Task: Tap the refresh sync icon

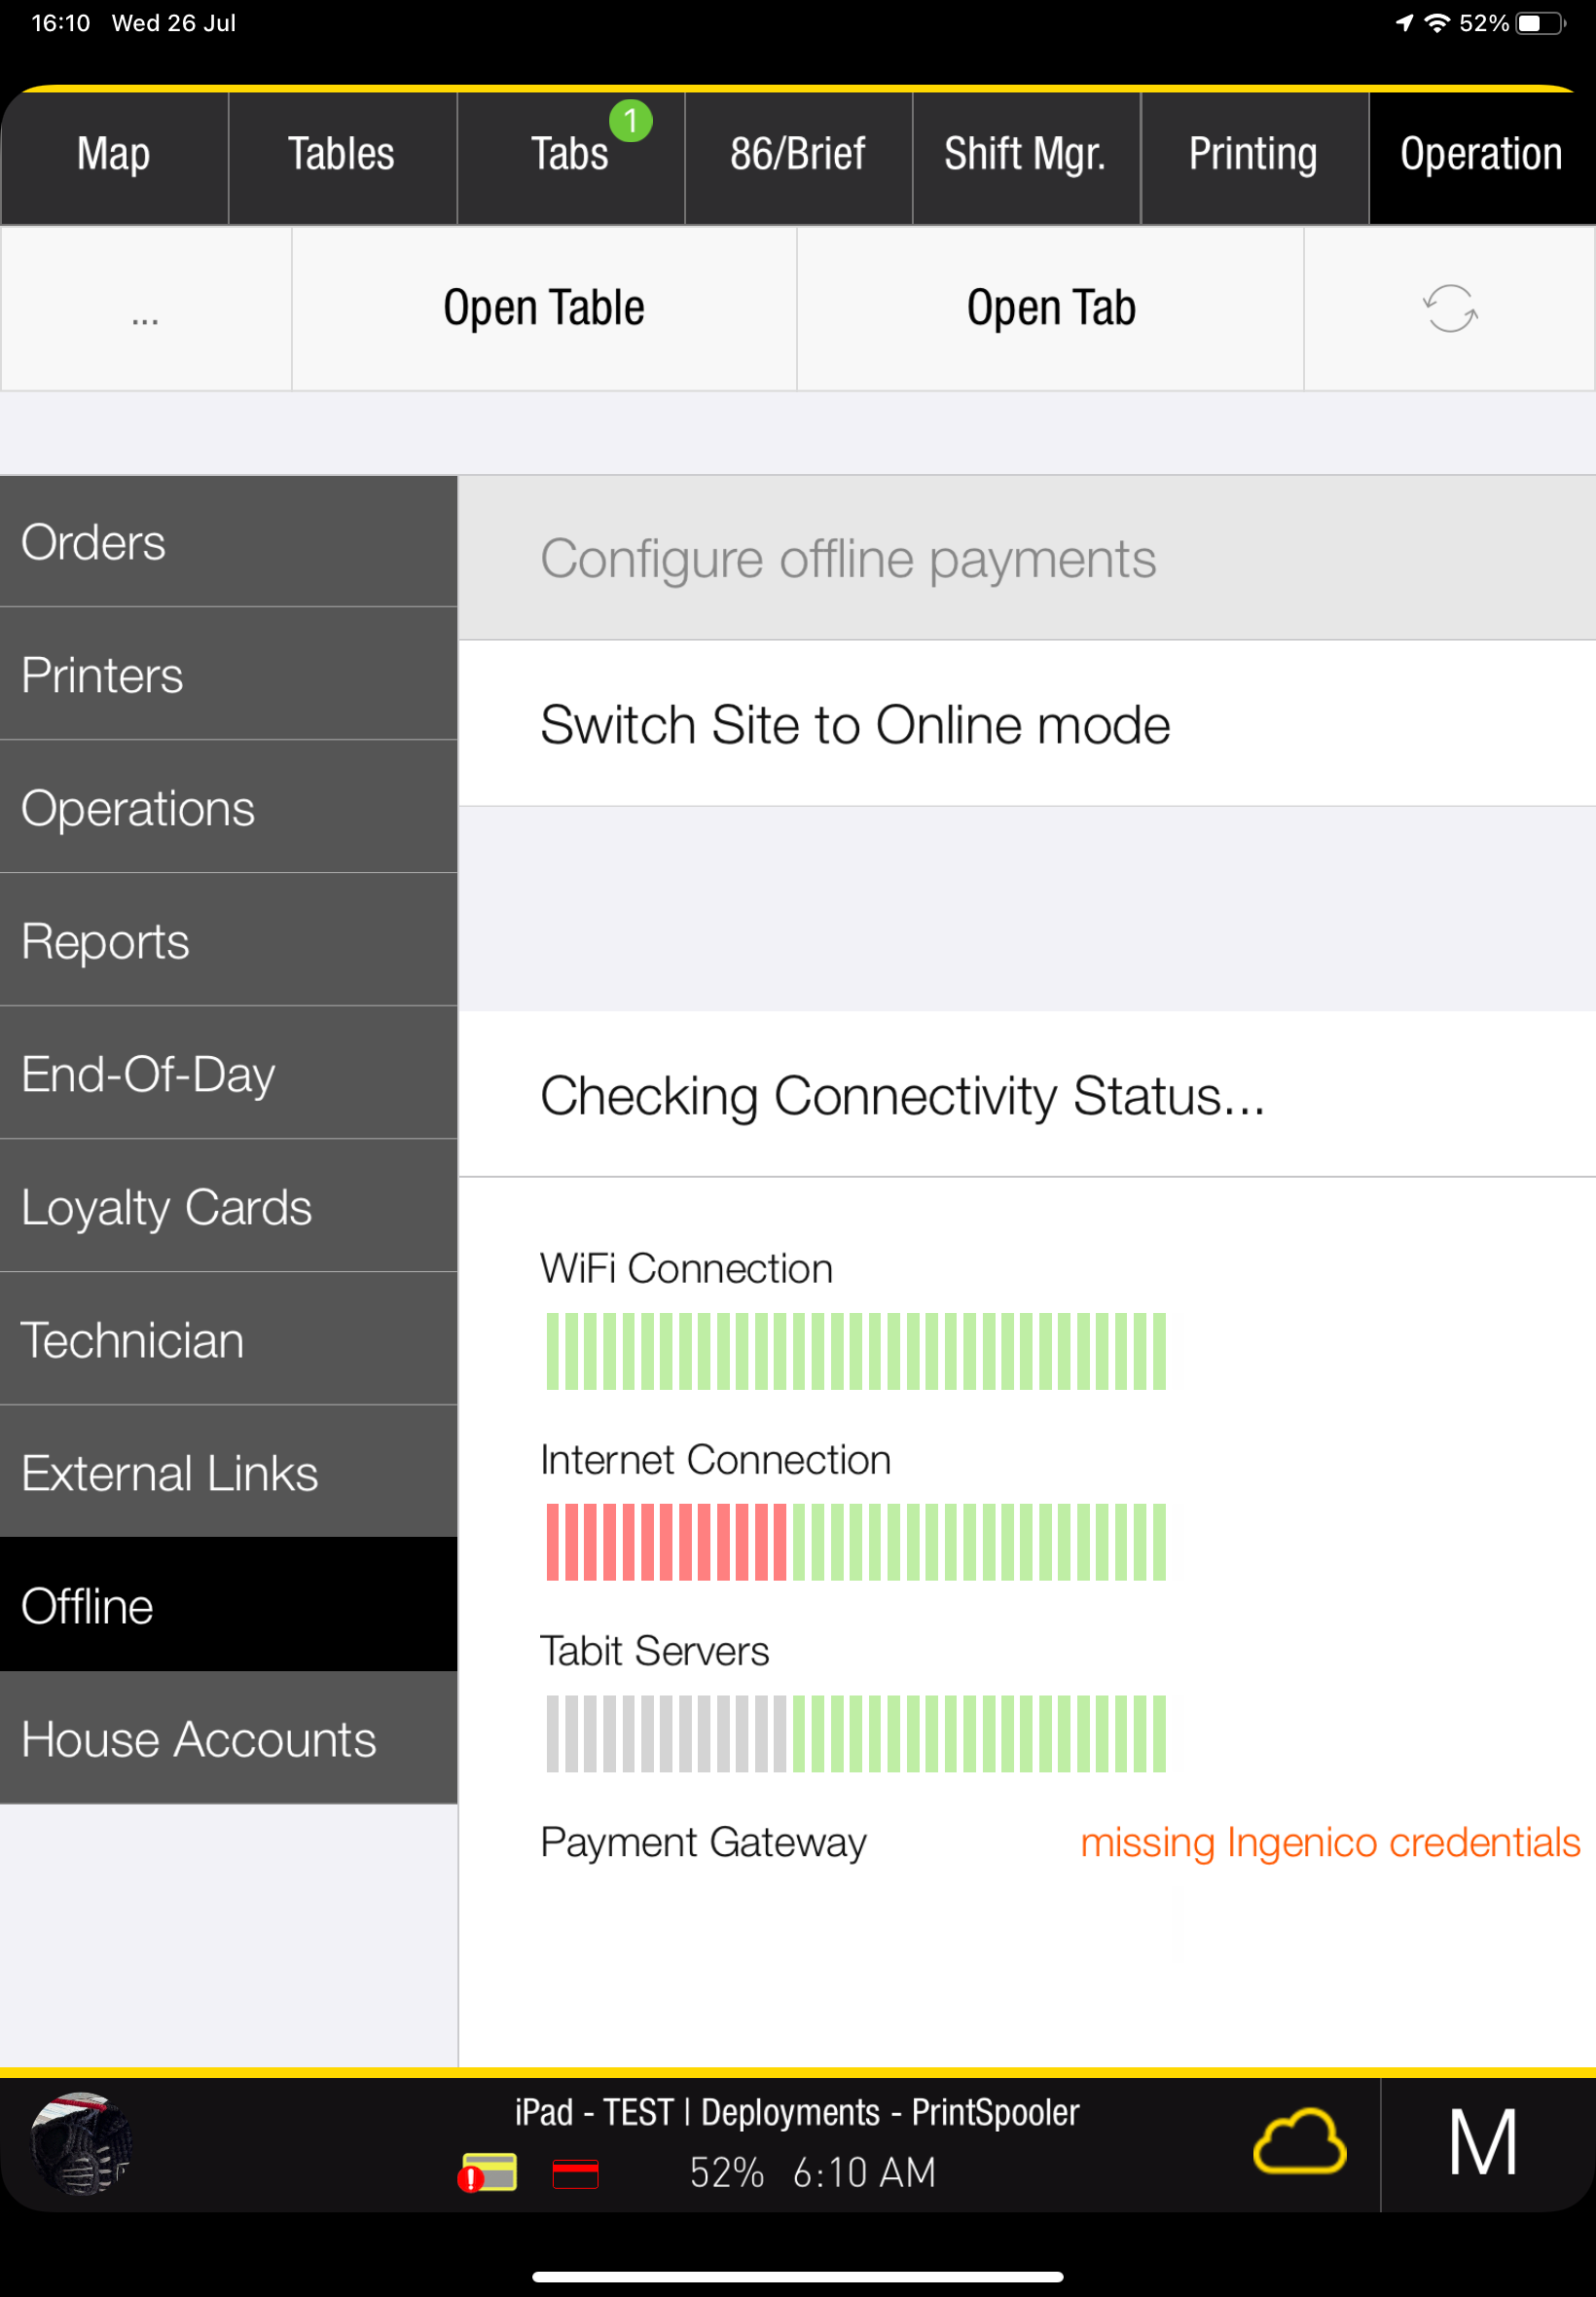Action: click(1449, 308)
